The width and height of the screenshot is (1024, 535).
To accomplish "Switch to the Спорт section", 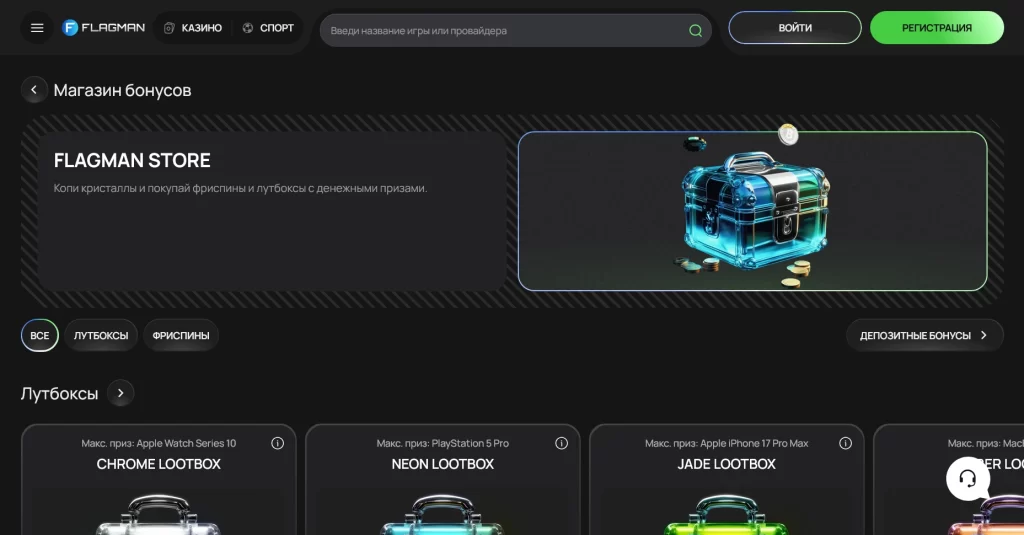I will coord(267,28).
